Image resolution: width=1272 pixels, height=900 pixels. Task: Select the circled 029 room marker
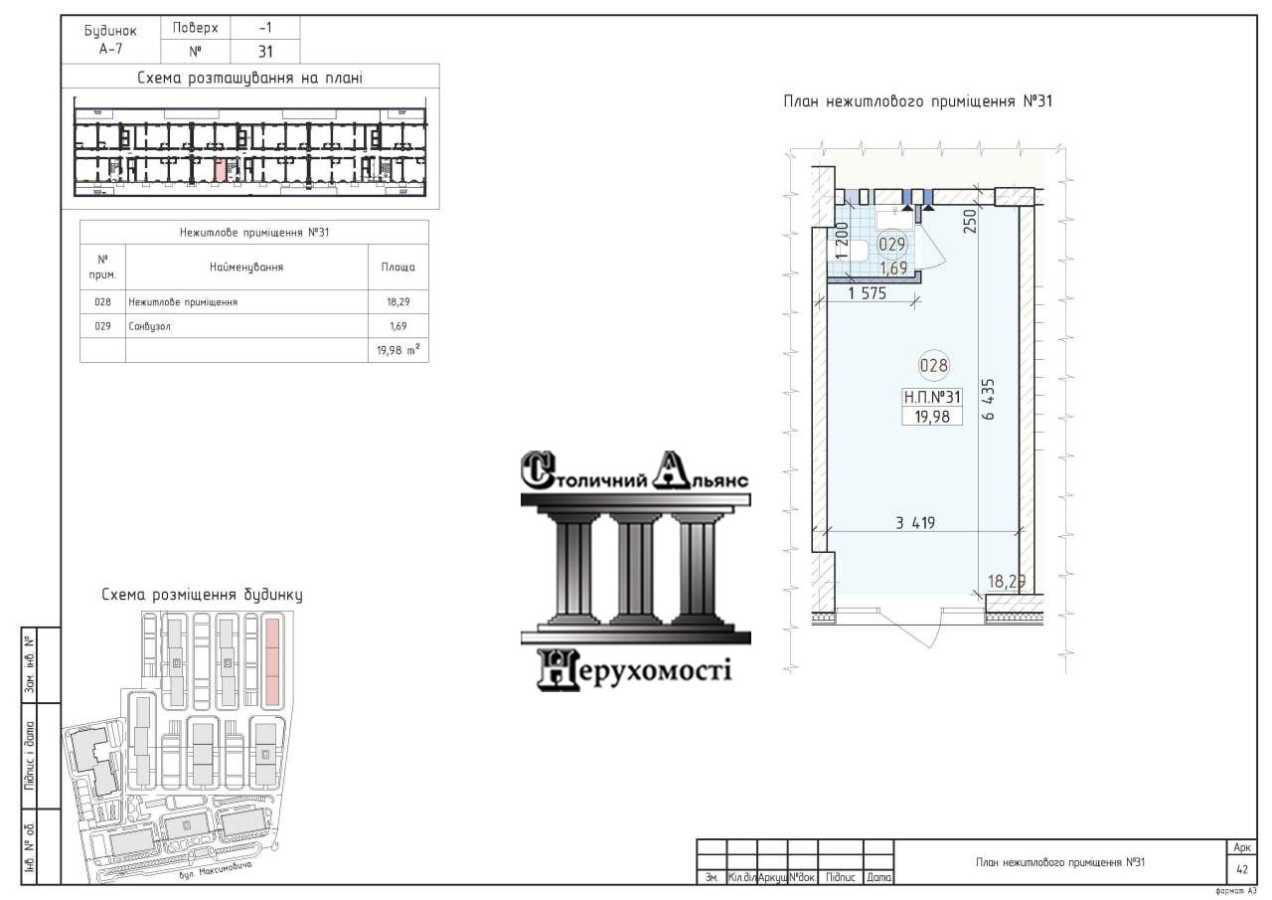891,243
